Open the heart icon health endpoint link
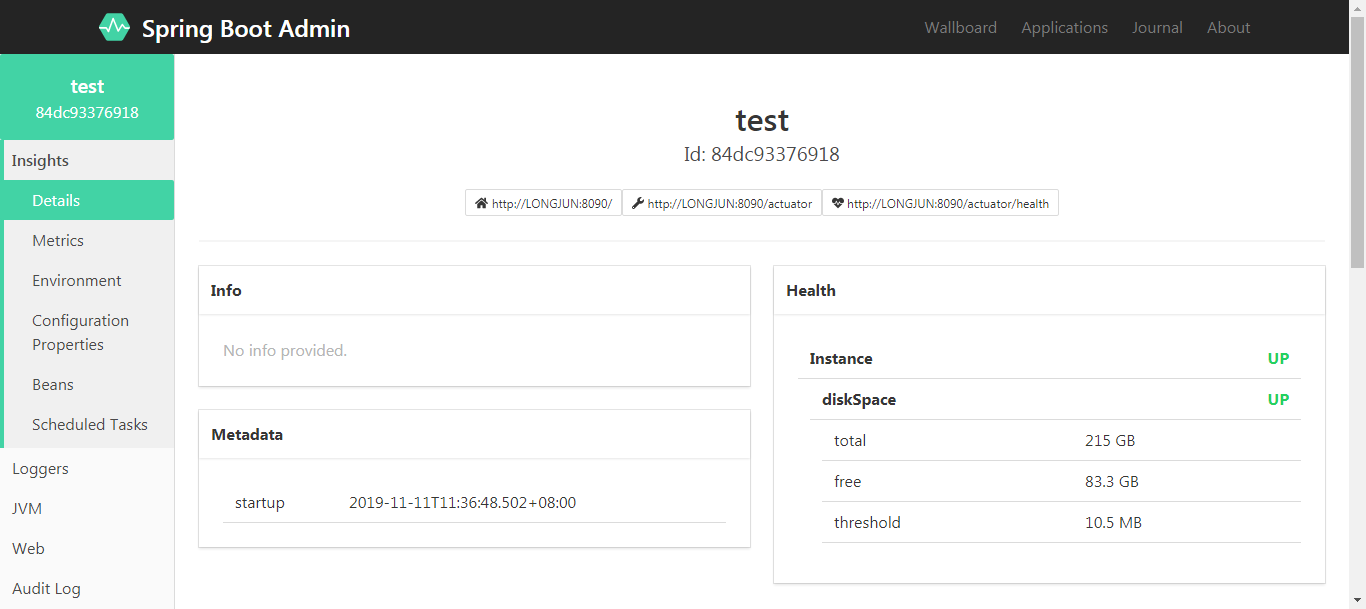Image resolution: width=1366 pixels, height=609 pixels. coord(940,202)
